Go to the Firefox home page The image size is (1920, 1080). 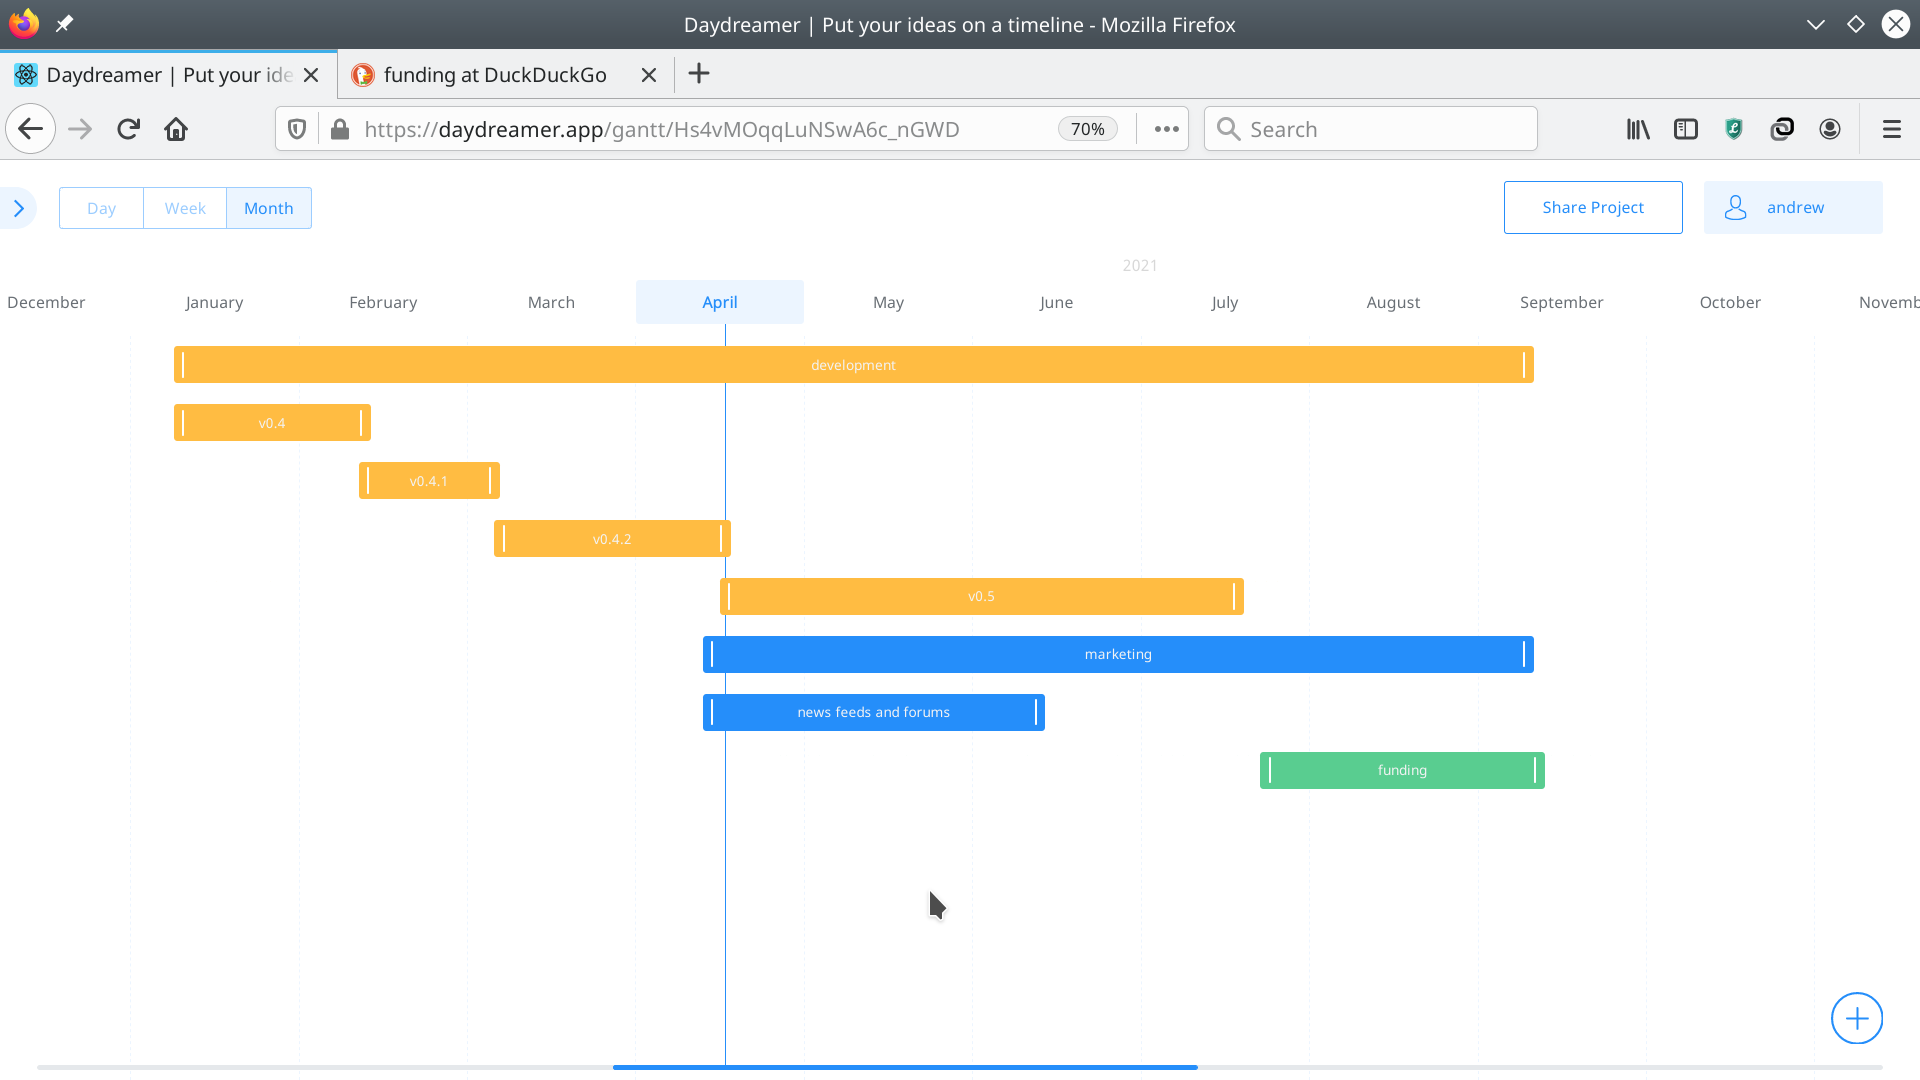click(176, 129)
